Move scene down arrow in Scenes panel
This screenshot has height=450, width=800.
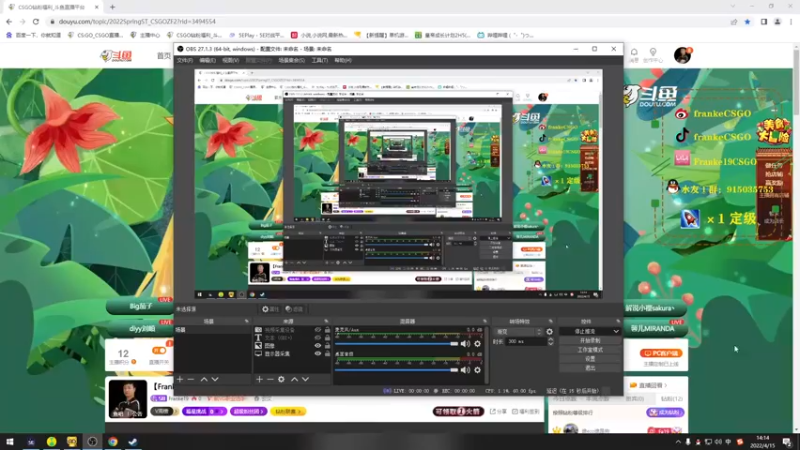pos(215,379)
